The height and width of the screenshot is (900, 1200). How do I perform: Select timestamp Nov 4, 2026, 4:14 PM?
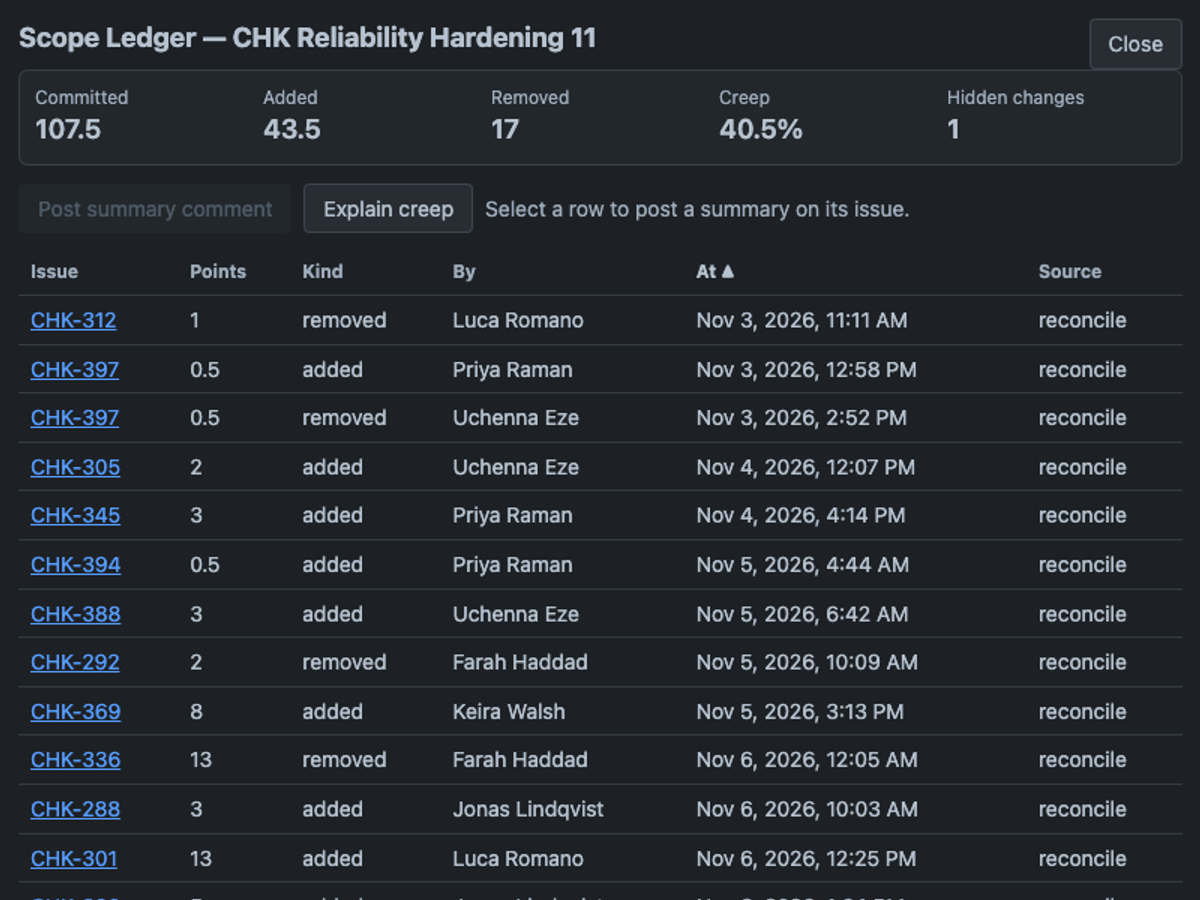801,516
